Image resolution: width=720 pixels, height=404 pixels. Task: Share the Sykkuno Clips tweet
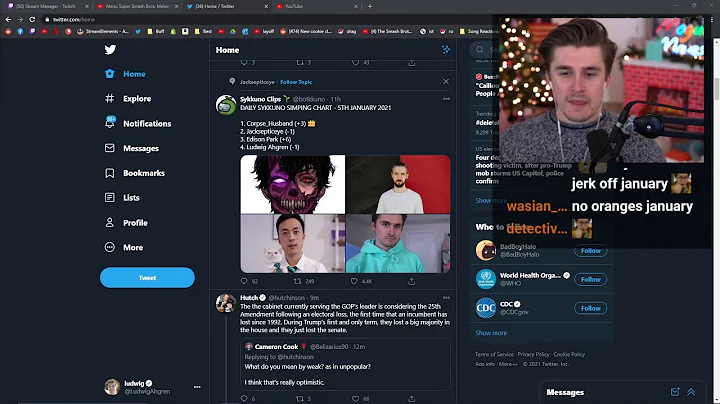(411, 281)
